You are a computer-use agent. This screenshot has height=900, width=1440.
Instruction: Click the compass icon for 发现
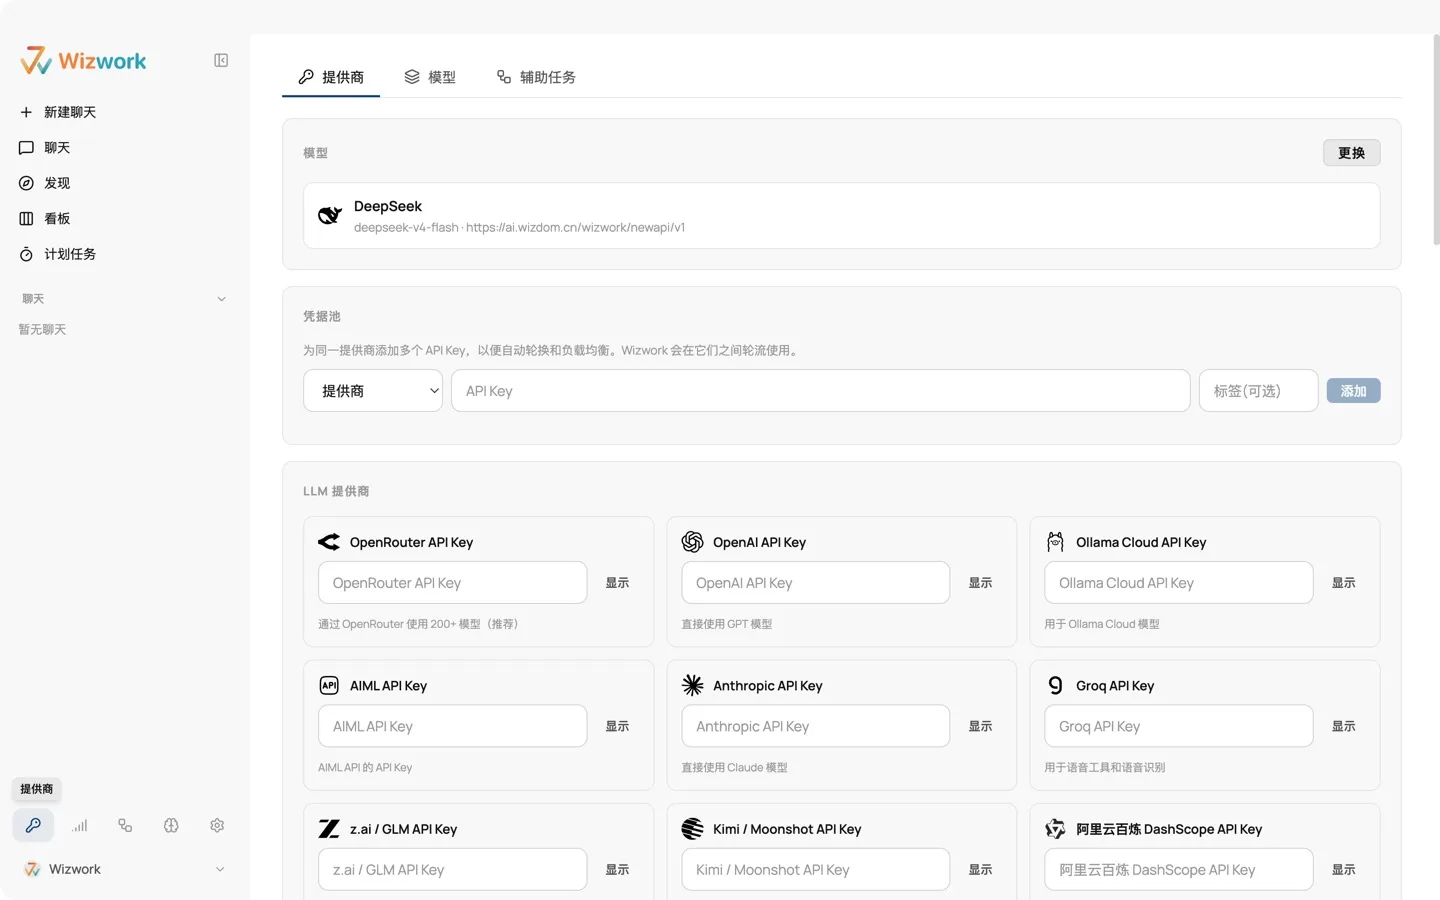tap(26, 183)
